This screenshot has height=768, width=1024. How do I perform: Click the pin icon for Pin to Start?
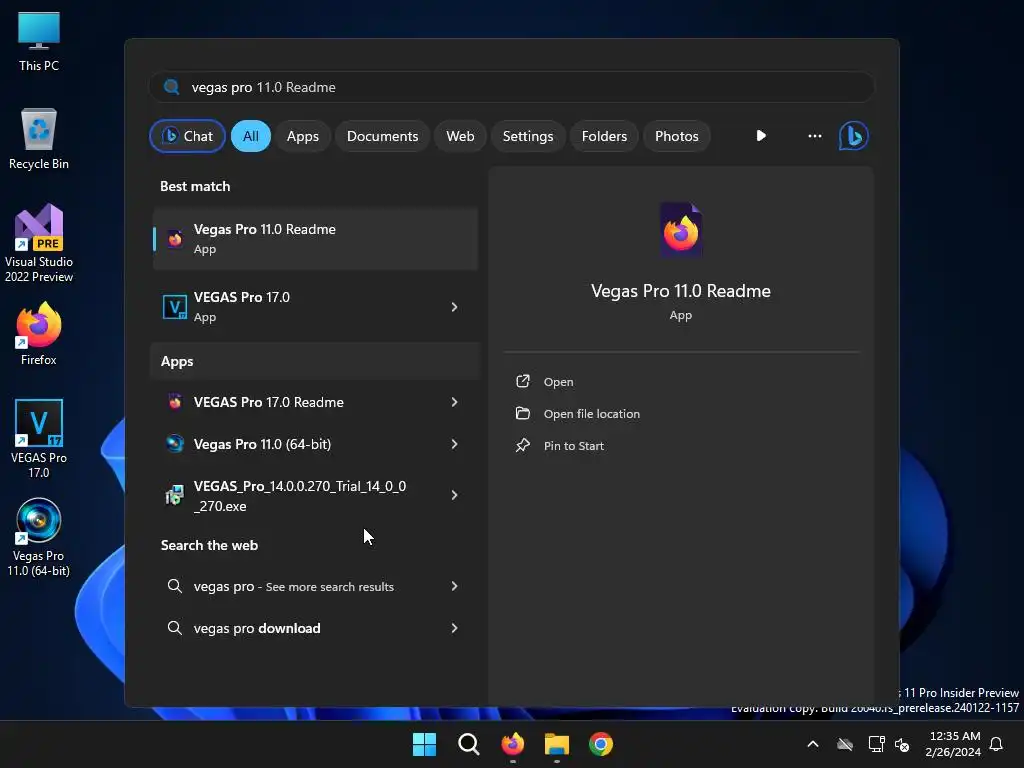(522, 445)
